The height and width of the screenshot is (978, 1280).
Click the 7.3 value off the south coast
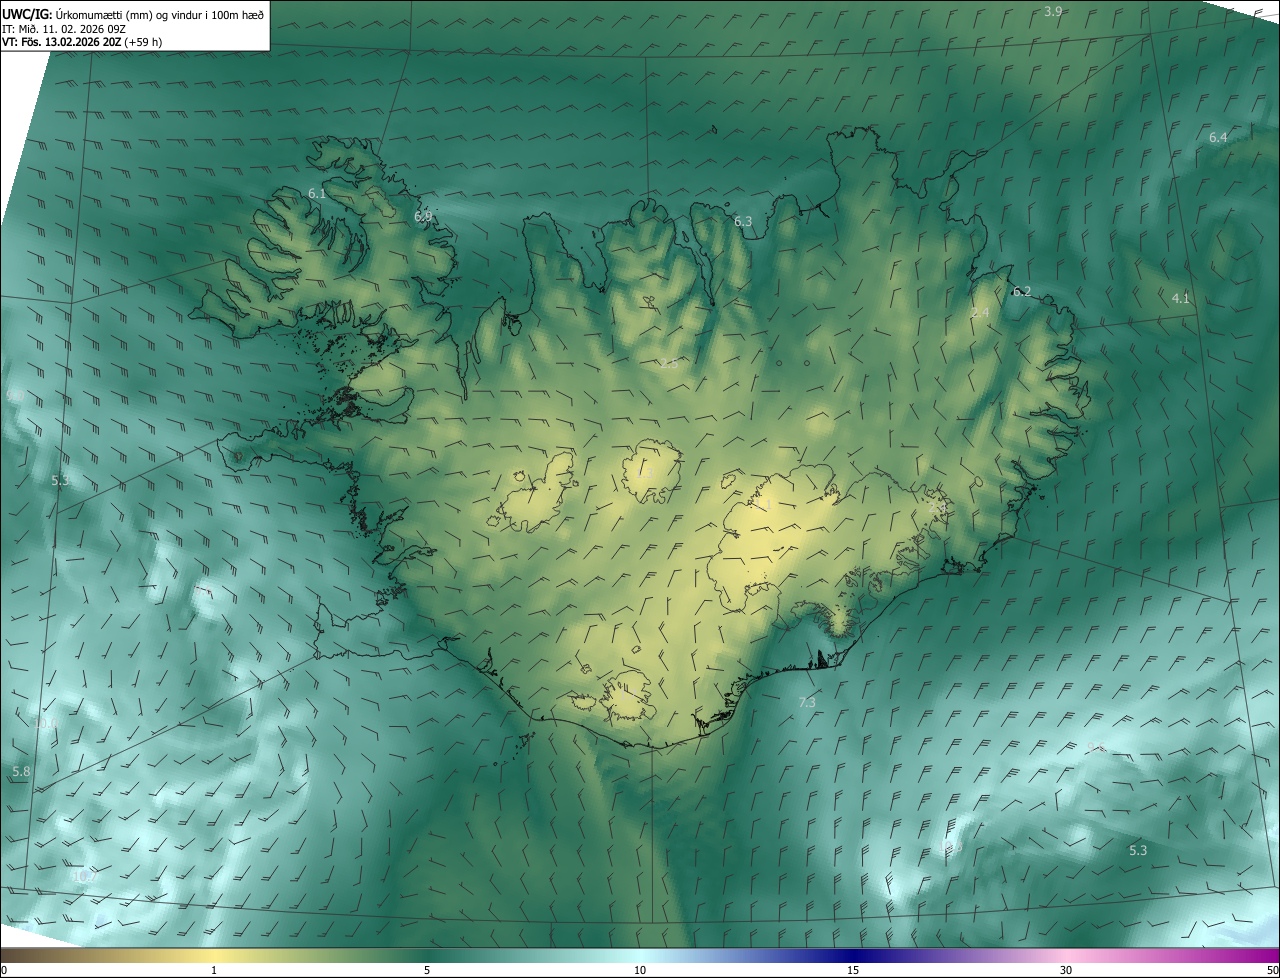coord(807,703)
